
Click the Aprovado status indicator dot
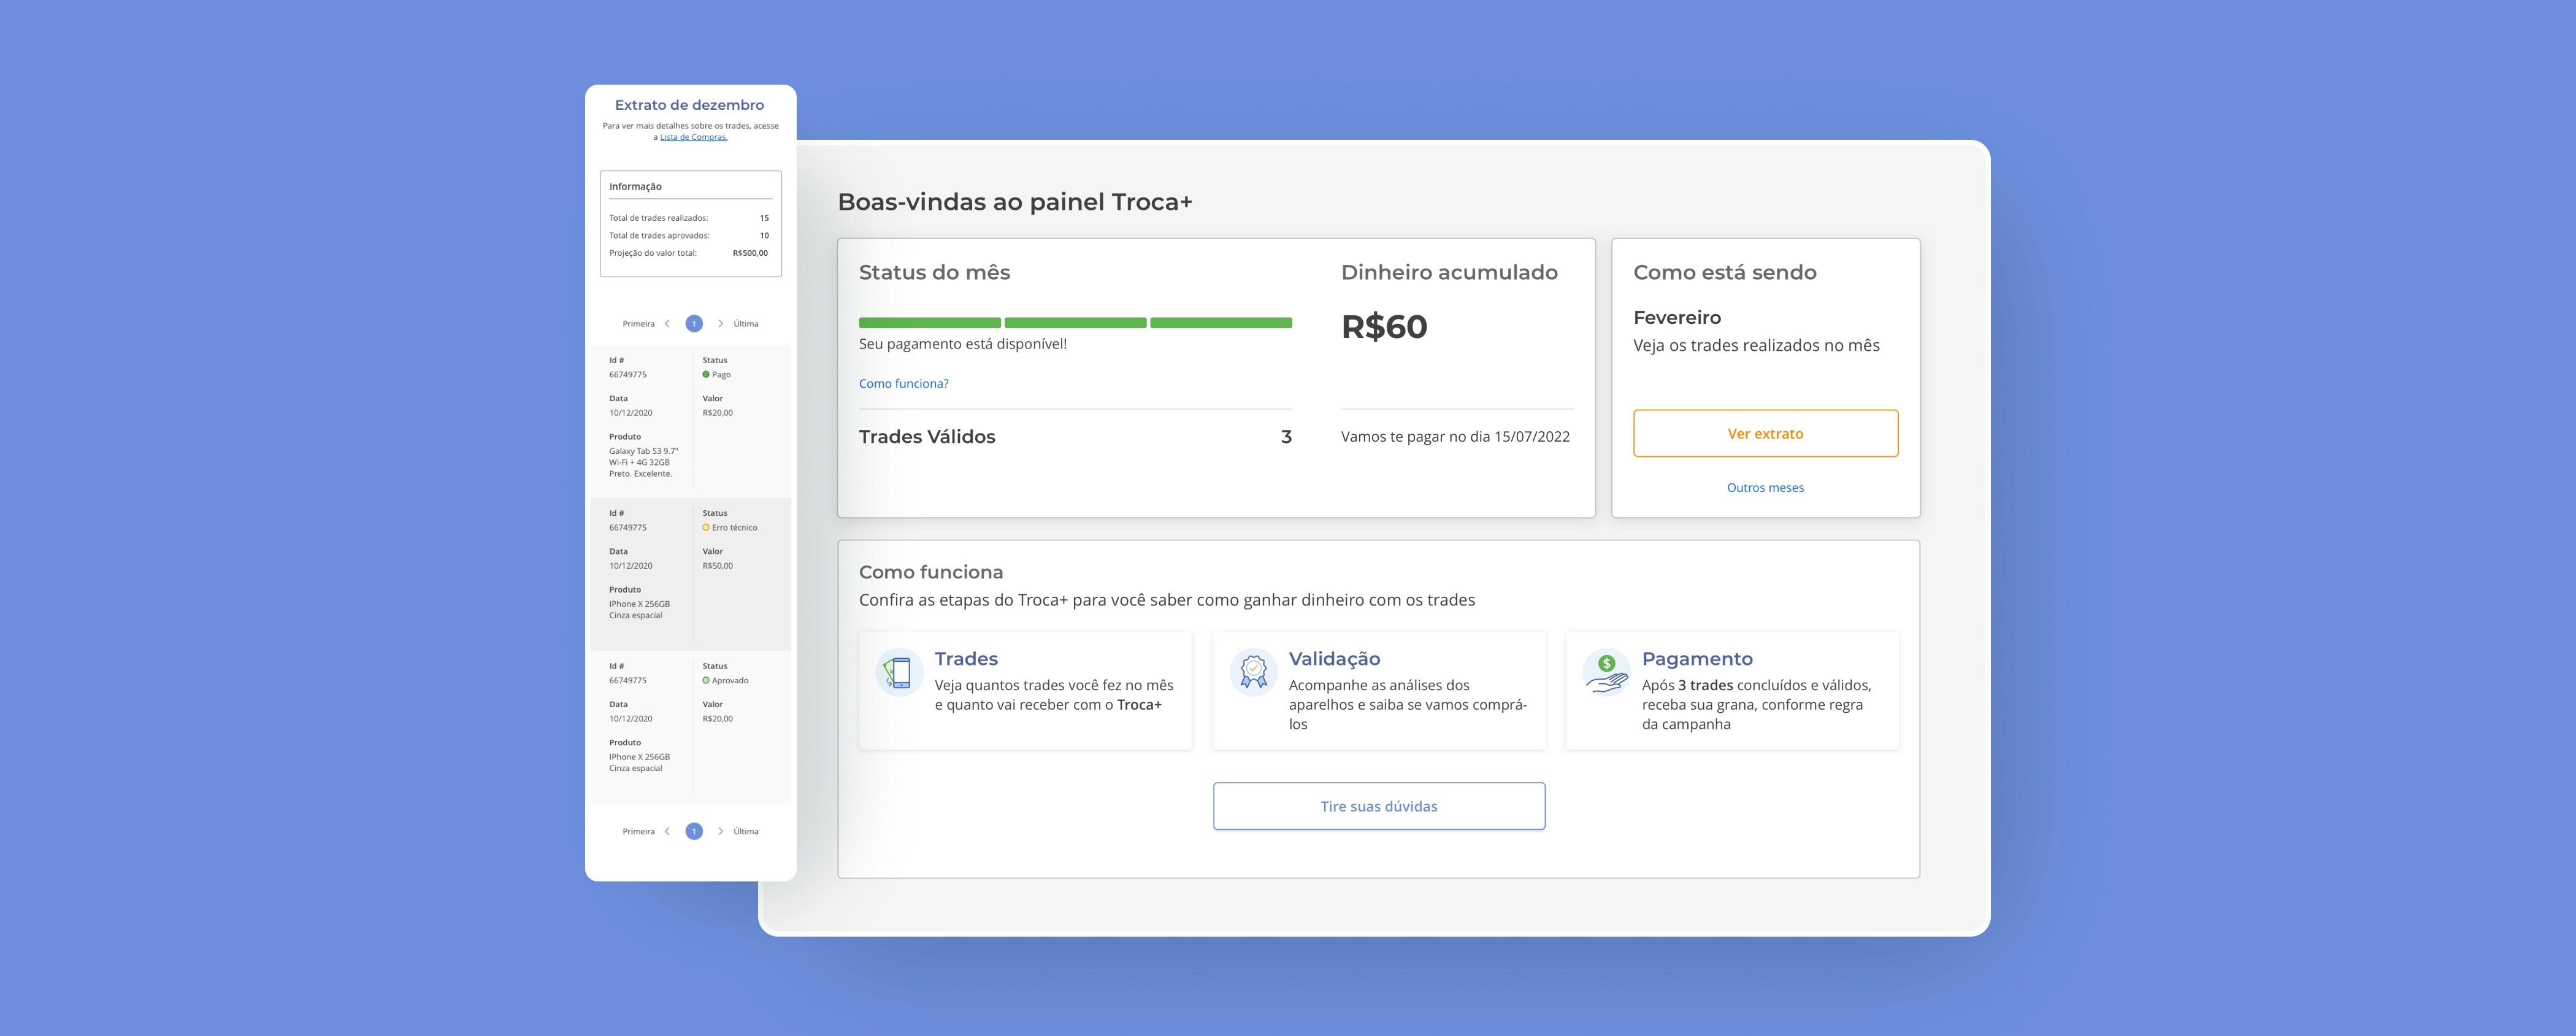pos(706,681)
